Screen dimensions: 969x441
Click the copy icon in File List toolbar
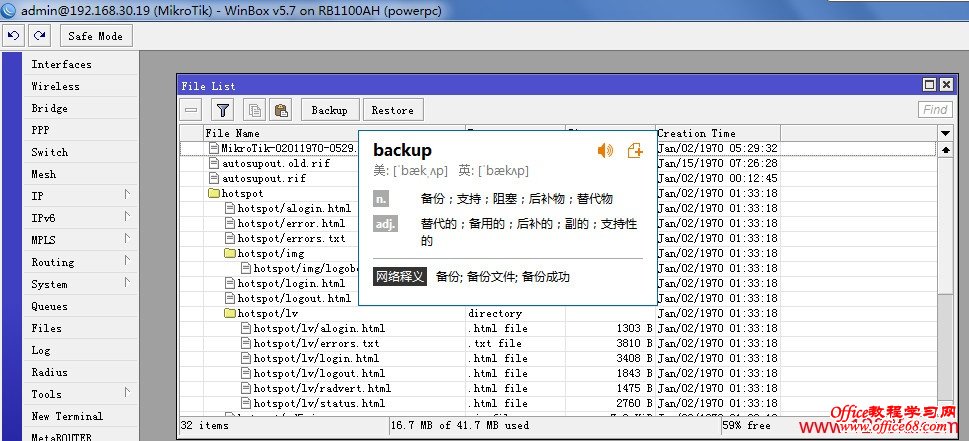[x=254, y=111]
